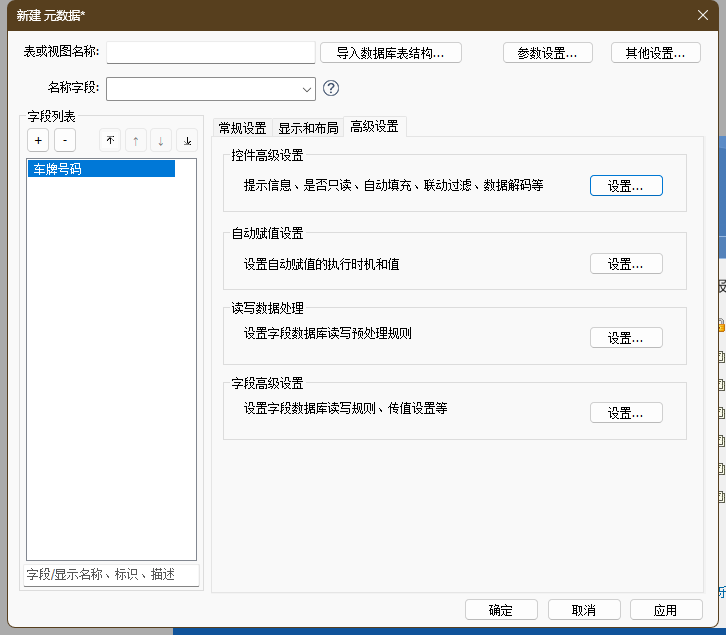Move field to top arrow icon
Image resolution: width=726 pixels, height=635 pixels.
pos(110,141)
